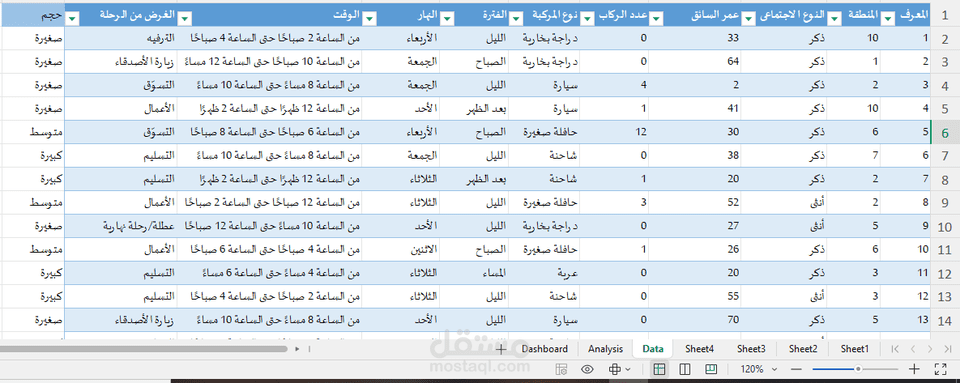The image size is (960, 383).
Task: Select cell الترفيه in row 2
Action: click(121, 39)
